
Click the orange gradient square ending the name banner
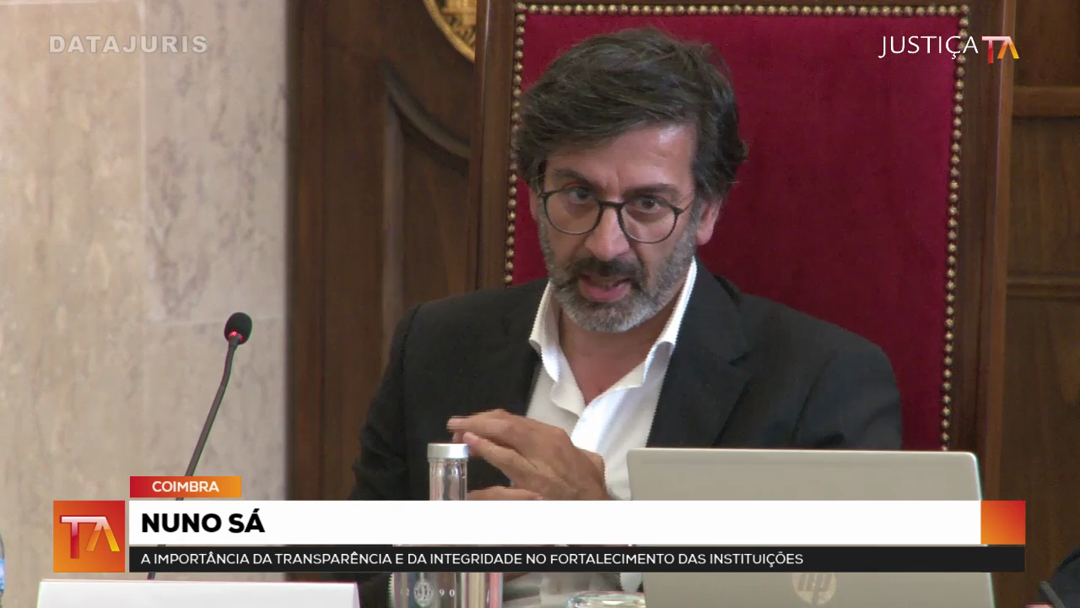[x=1003, y=522]
